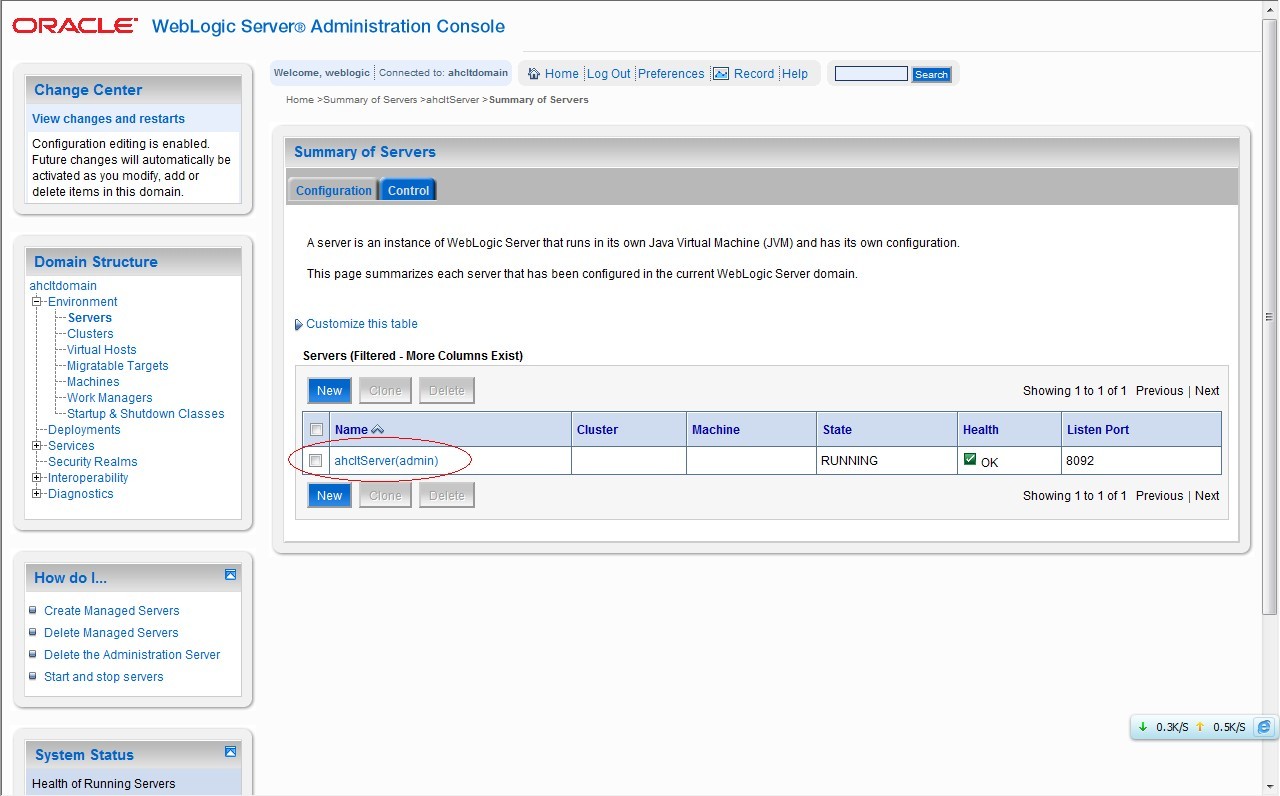The height and width of the screenshot is (796, 1280).
Task: Select Clusters in the Domain Structure tree
Action: 90,334
